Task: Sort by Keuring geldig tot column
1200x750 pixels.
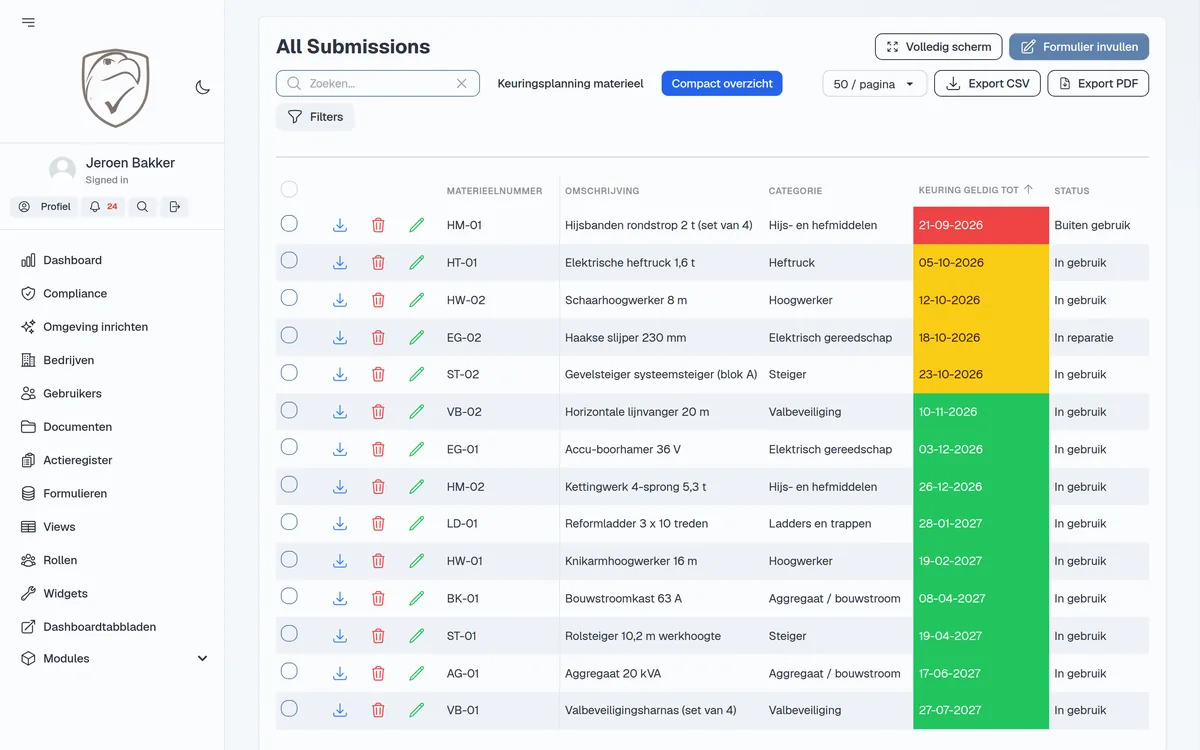Action: (x=975, y=190)
